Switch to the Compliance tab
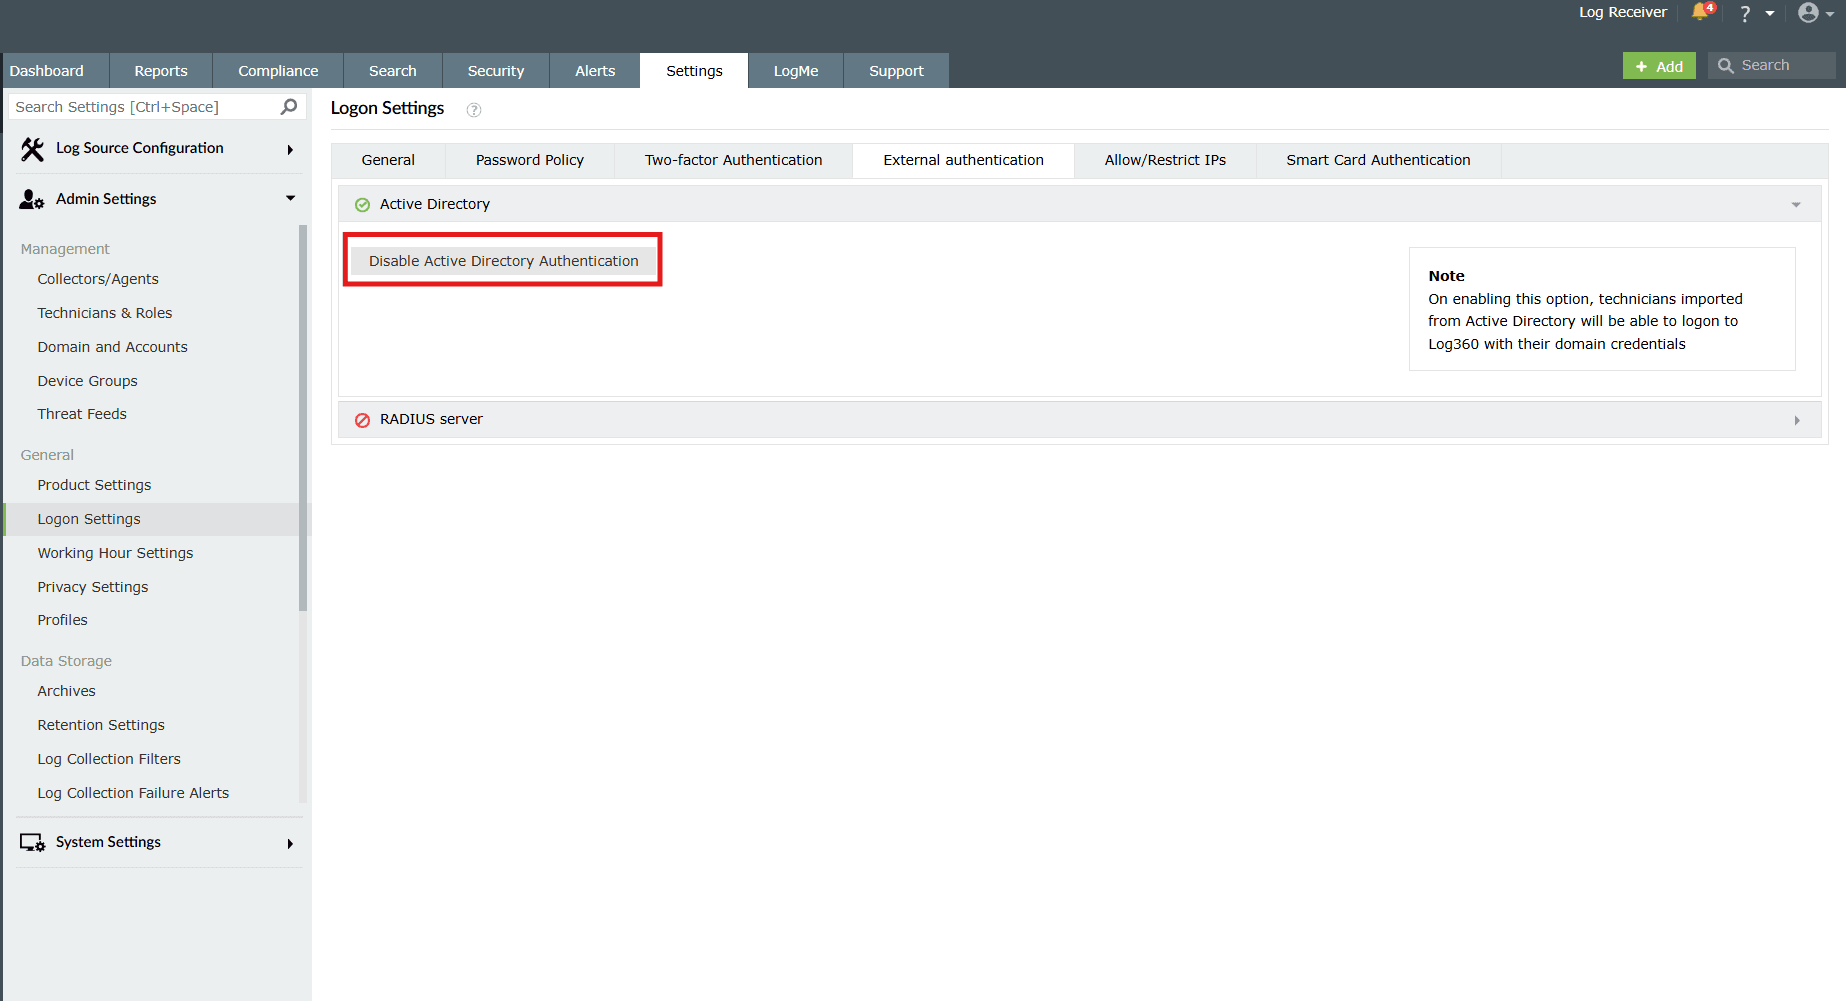The image size is (1846, 1001). (x=278, y=71)
